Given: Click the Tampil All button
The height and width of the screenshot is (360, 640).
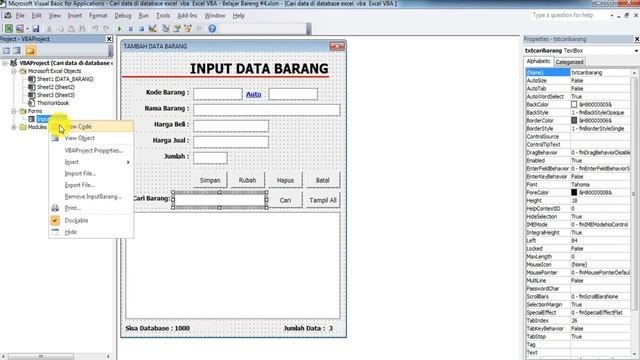Looking at the screenshot, I should tap(322, 200).
